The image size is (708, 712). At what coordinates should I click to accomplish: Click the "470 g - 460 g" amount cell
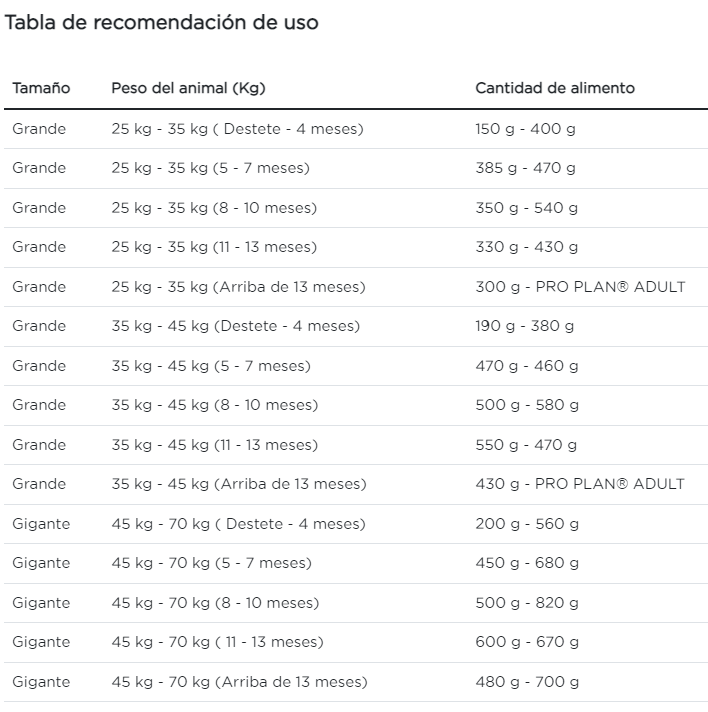tap(526, 366)
